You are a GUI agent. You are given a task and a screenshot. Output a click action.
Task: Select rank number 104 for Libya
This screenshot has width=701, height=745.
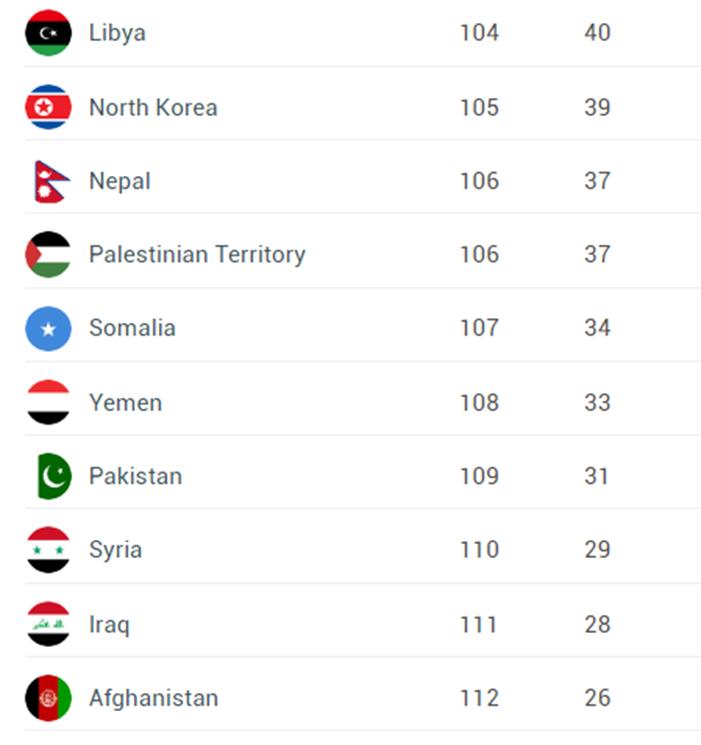480,33
